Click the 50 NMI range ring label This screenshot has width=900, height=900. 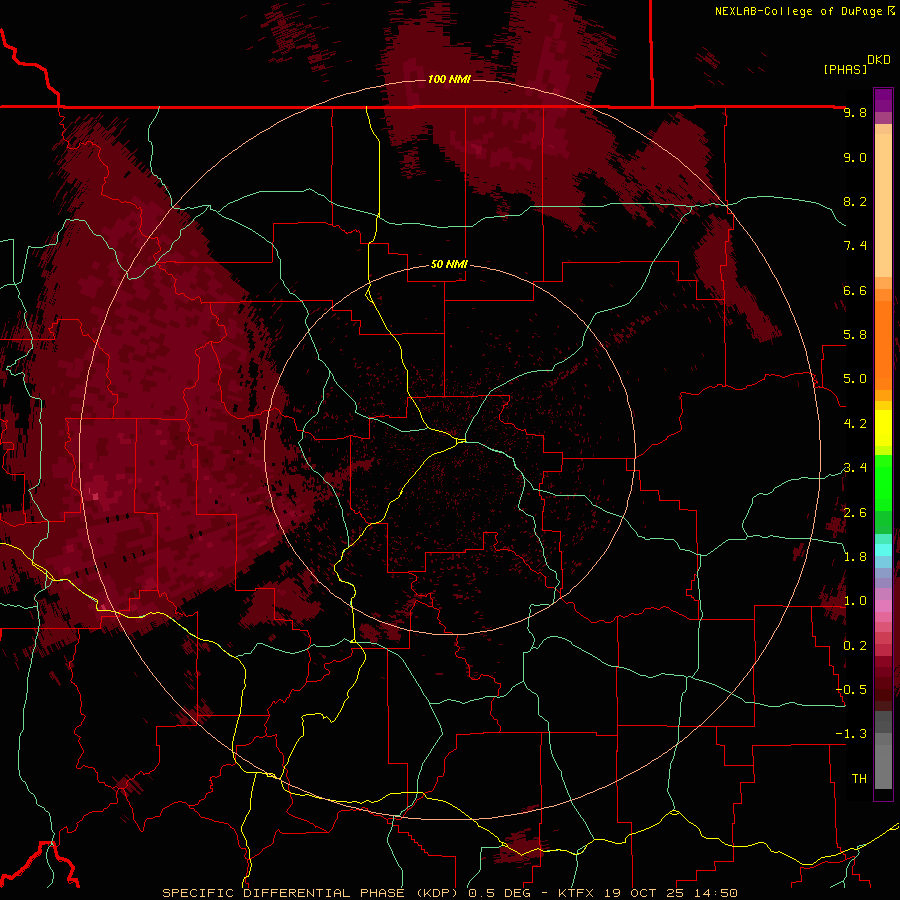click(x=449, y=265)
